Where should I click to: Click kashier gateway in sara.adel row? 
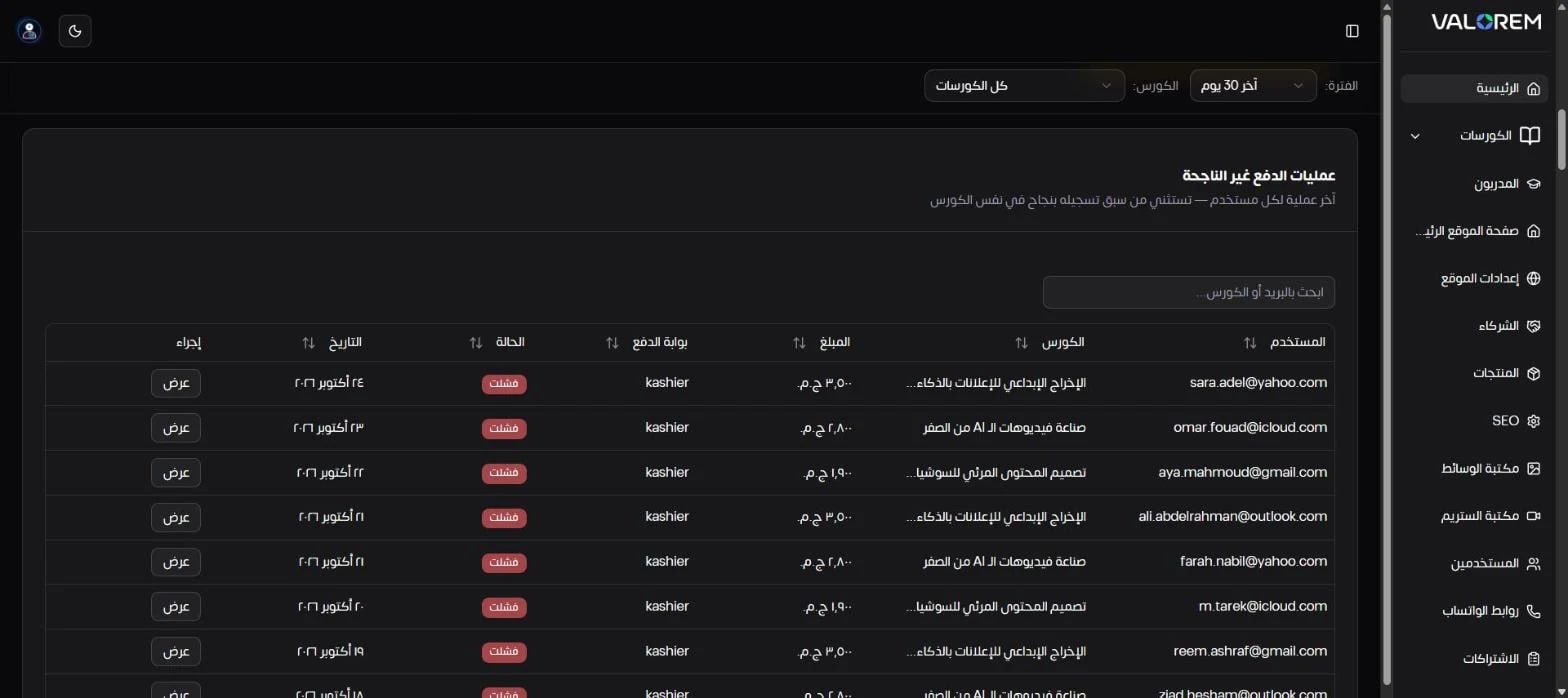(x=667, y=383)
